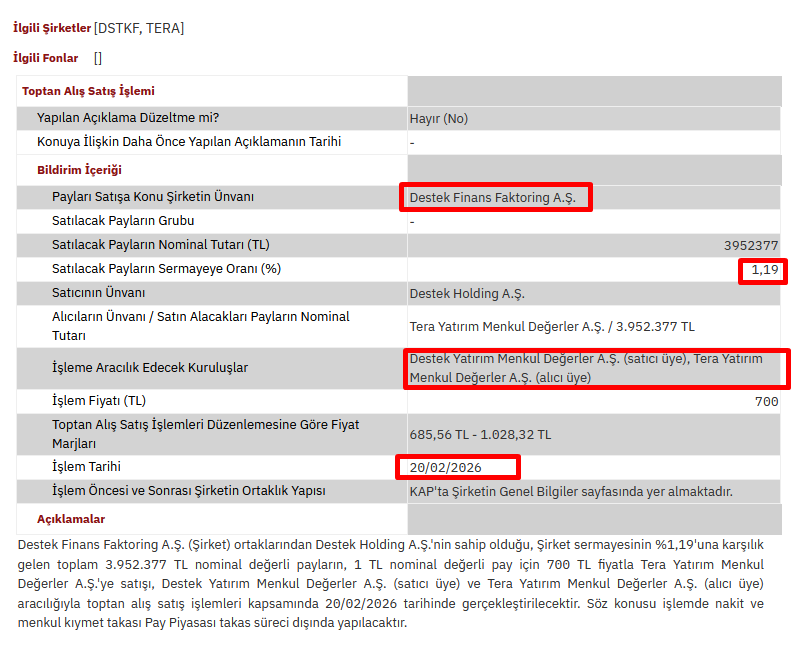The width and height of the screenshot is (796, 653).
Task: Click 'Alıcıların Ünvanı / Satın Alacakları Payların Nominal Tutarı'
Action: 201,326
